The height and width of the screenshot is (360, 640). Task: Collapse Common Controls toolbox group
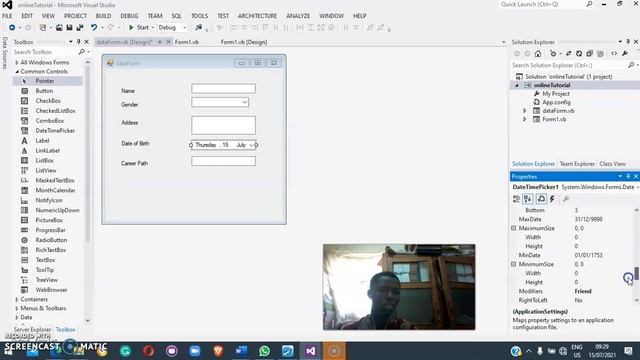click(x=17, y=71)
